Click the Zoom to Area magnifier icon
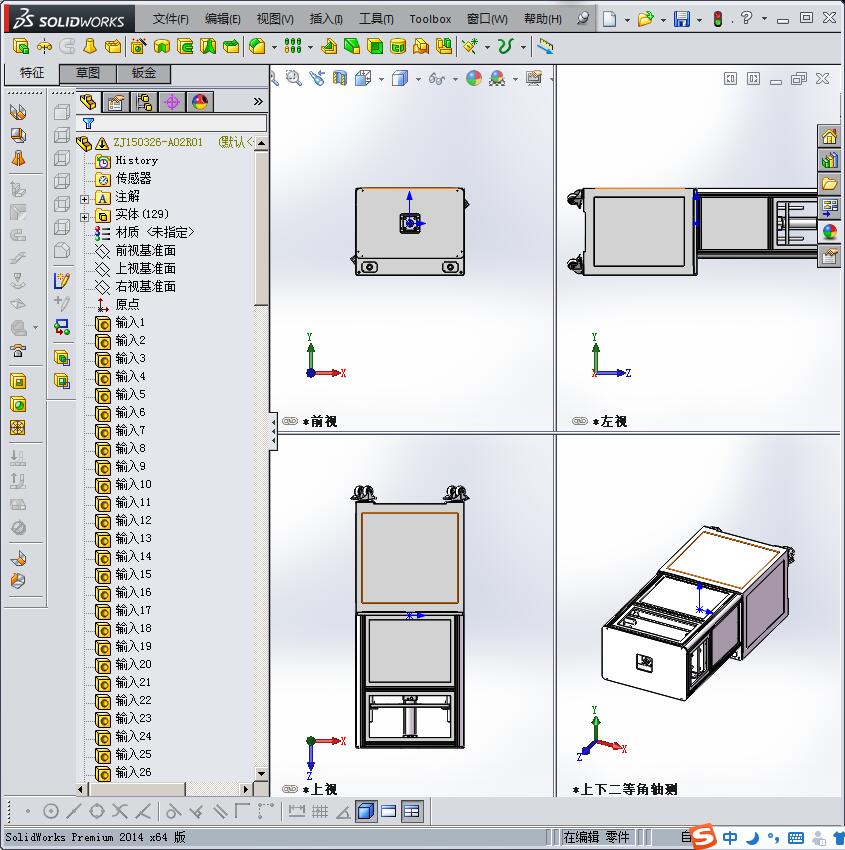The width and height of the screenshot is (845, 850). tap(294, 79)
